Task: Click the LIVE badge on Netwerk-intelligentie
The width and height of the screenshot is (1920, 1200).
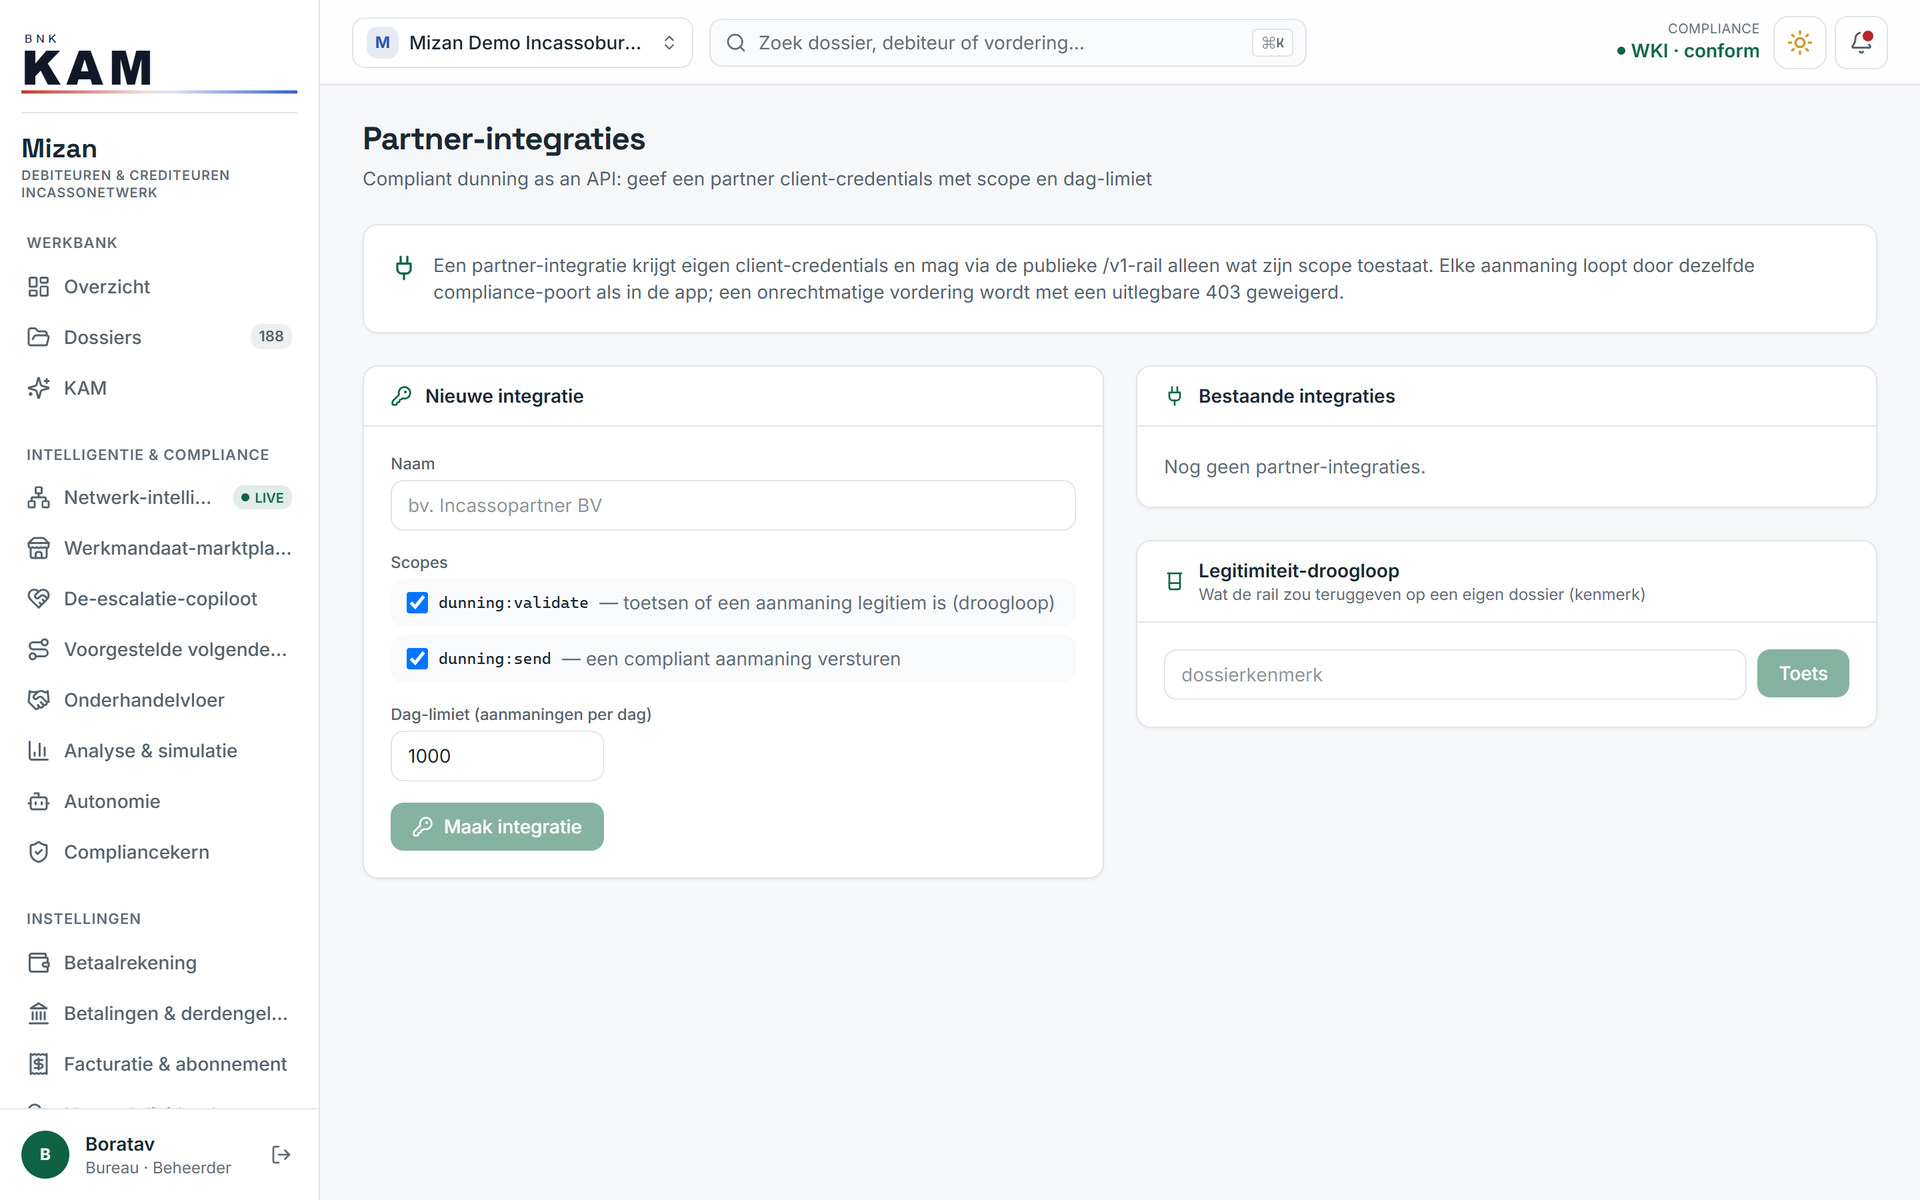Action: point(262,498)
